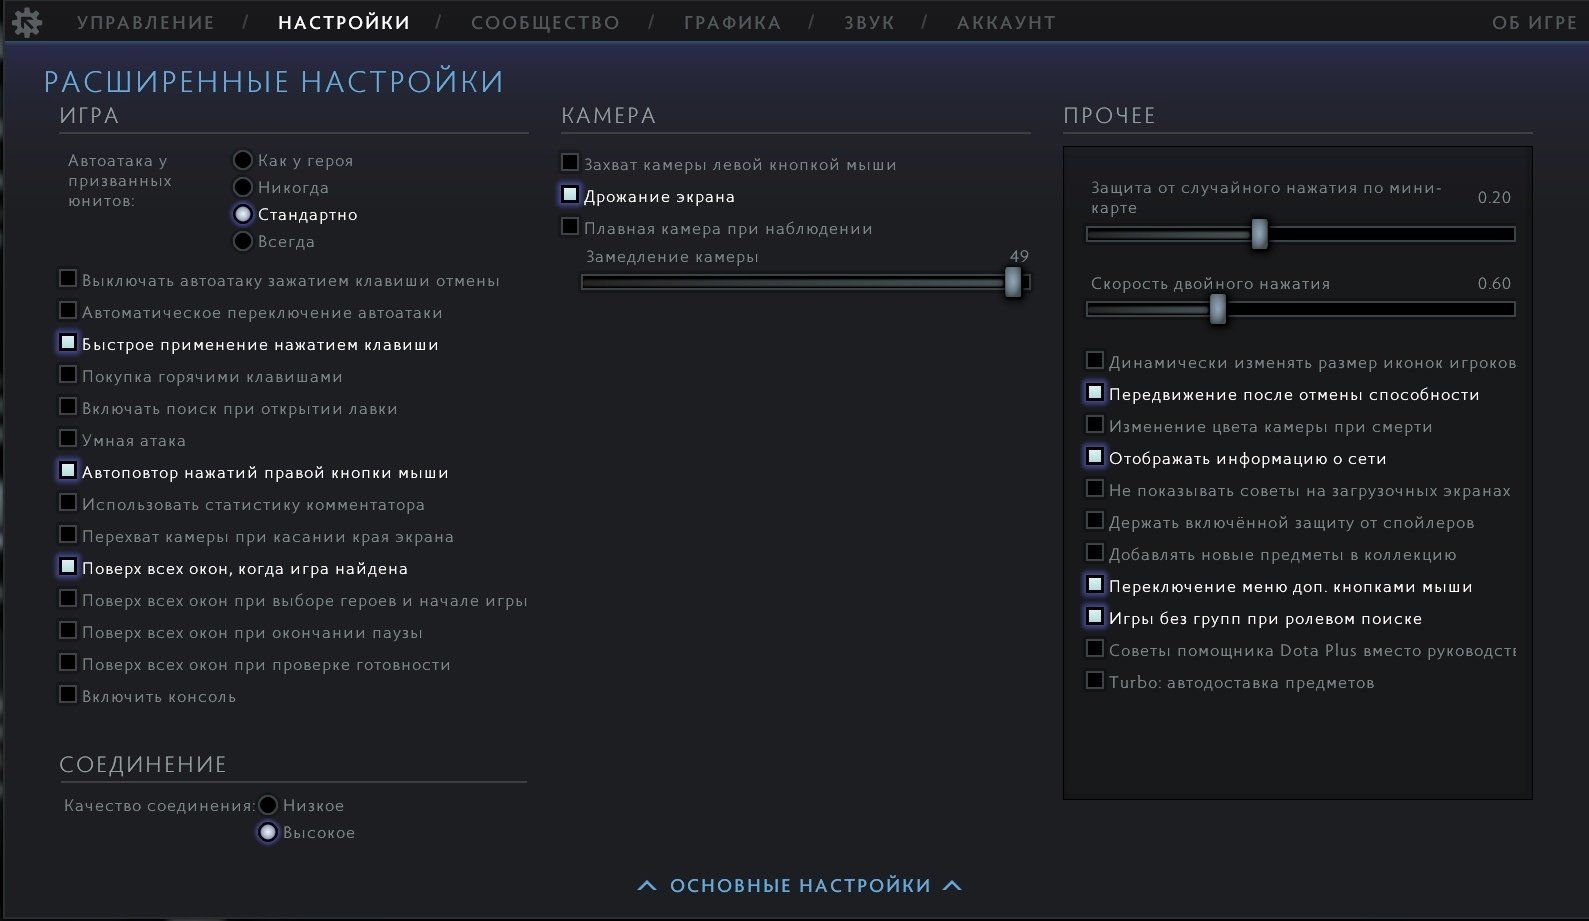Screen dimensions: 1589x921
Task: Click the 'РАСШИРЕННЫЕ НАСТРОЙКИ' heading
Action: coord(274,81)
